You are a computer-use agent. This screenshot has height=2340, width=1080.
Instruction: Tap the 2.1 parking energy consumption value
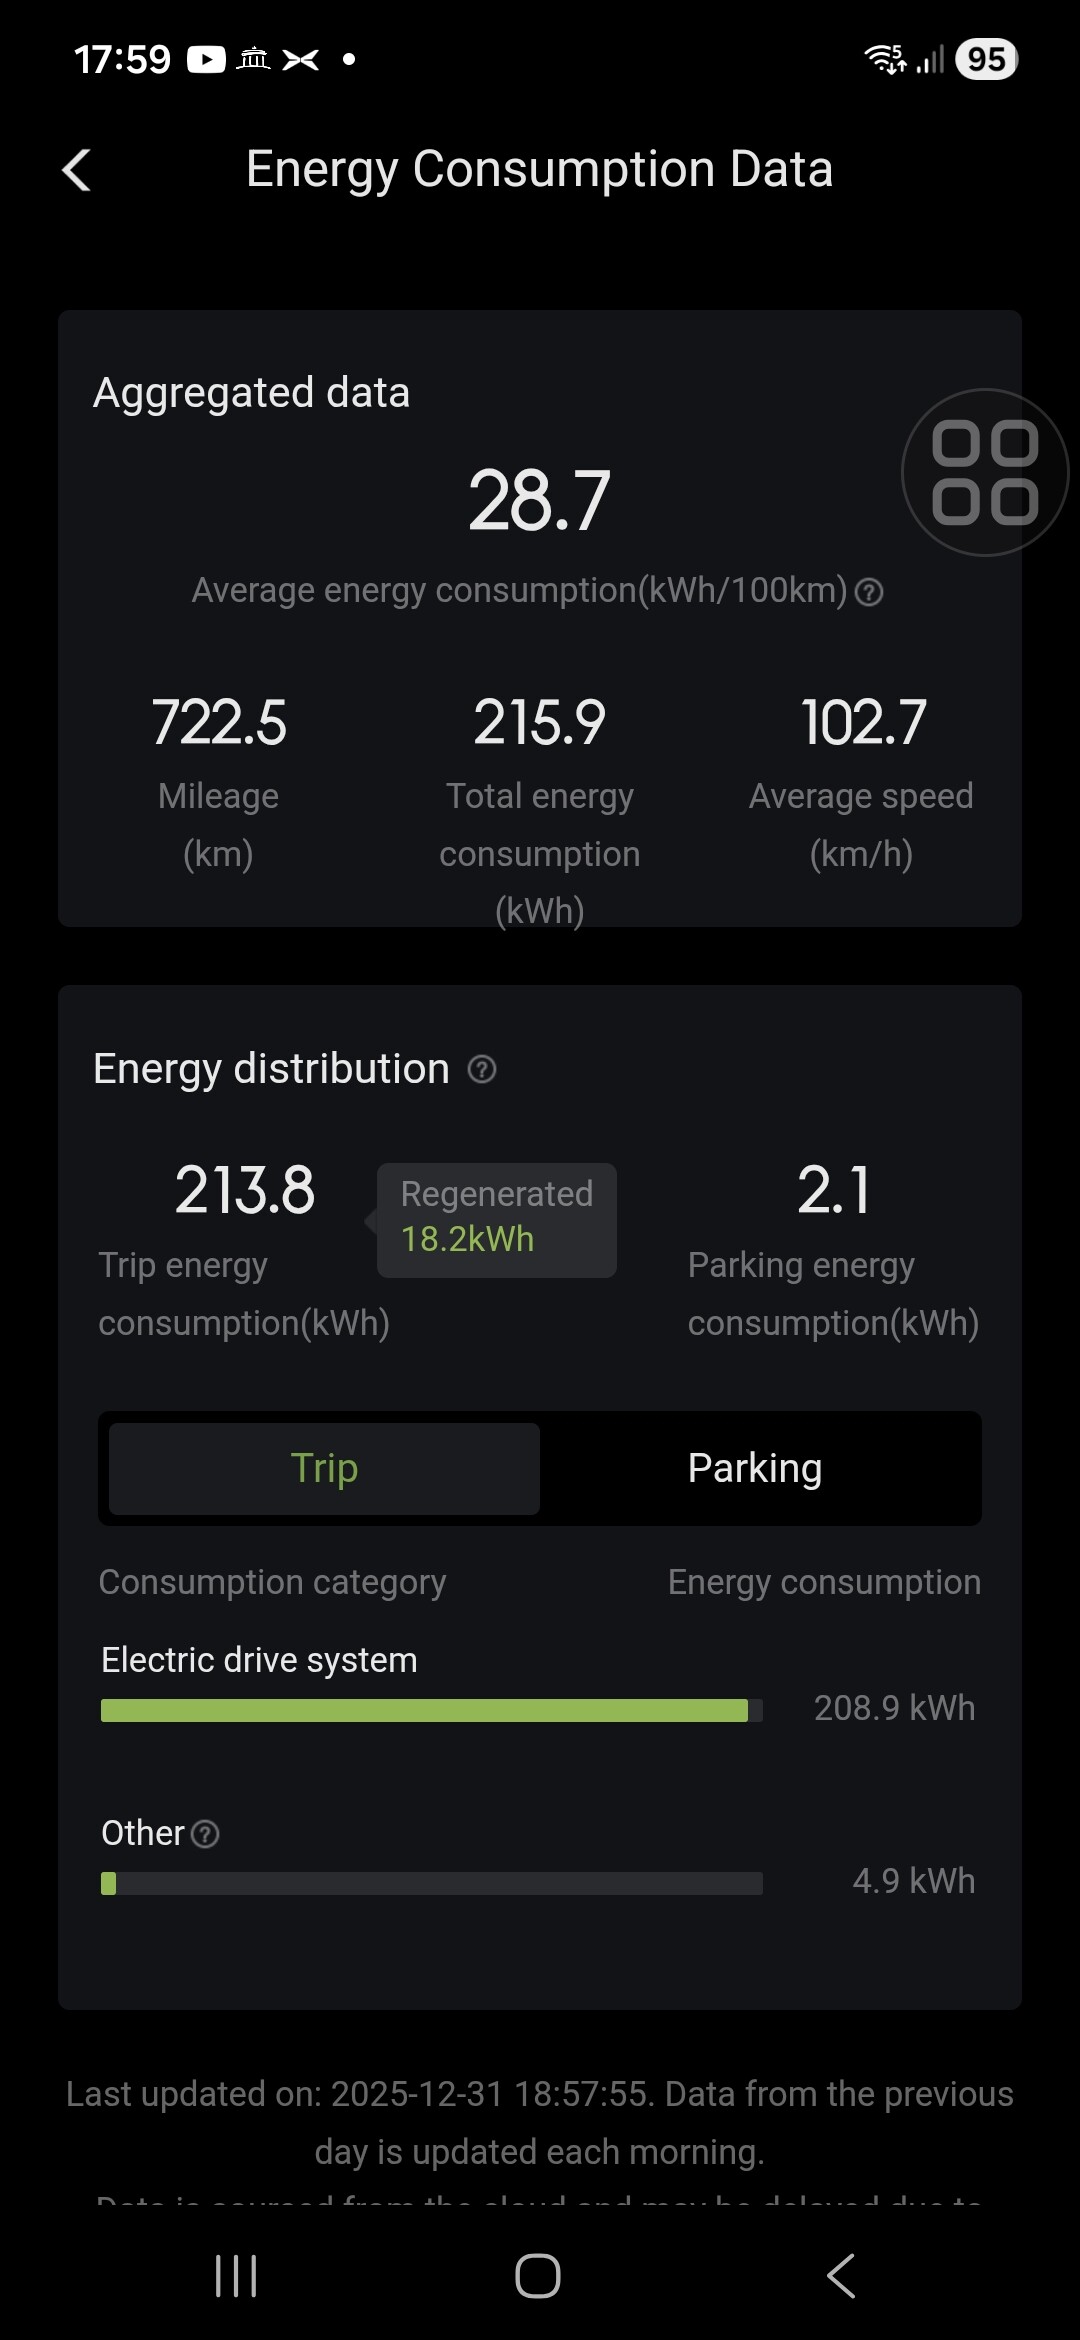point(833,1190)
